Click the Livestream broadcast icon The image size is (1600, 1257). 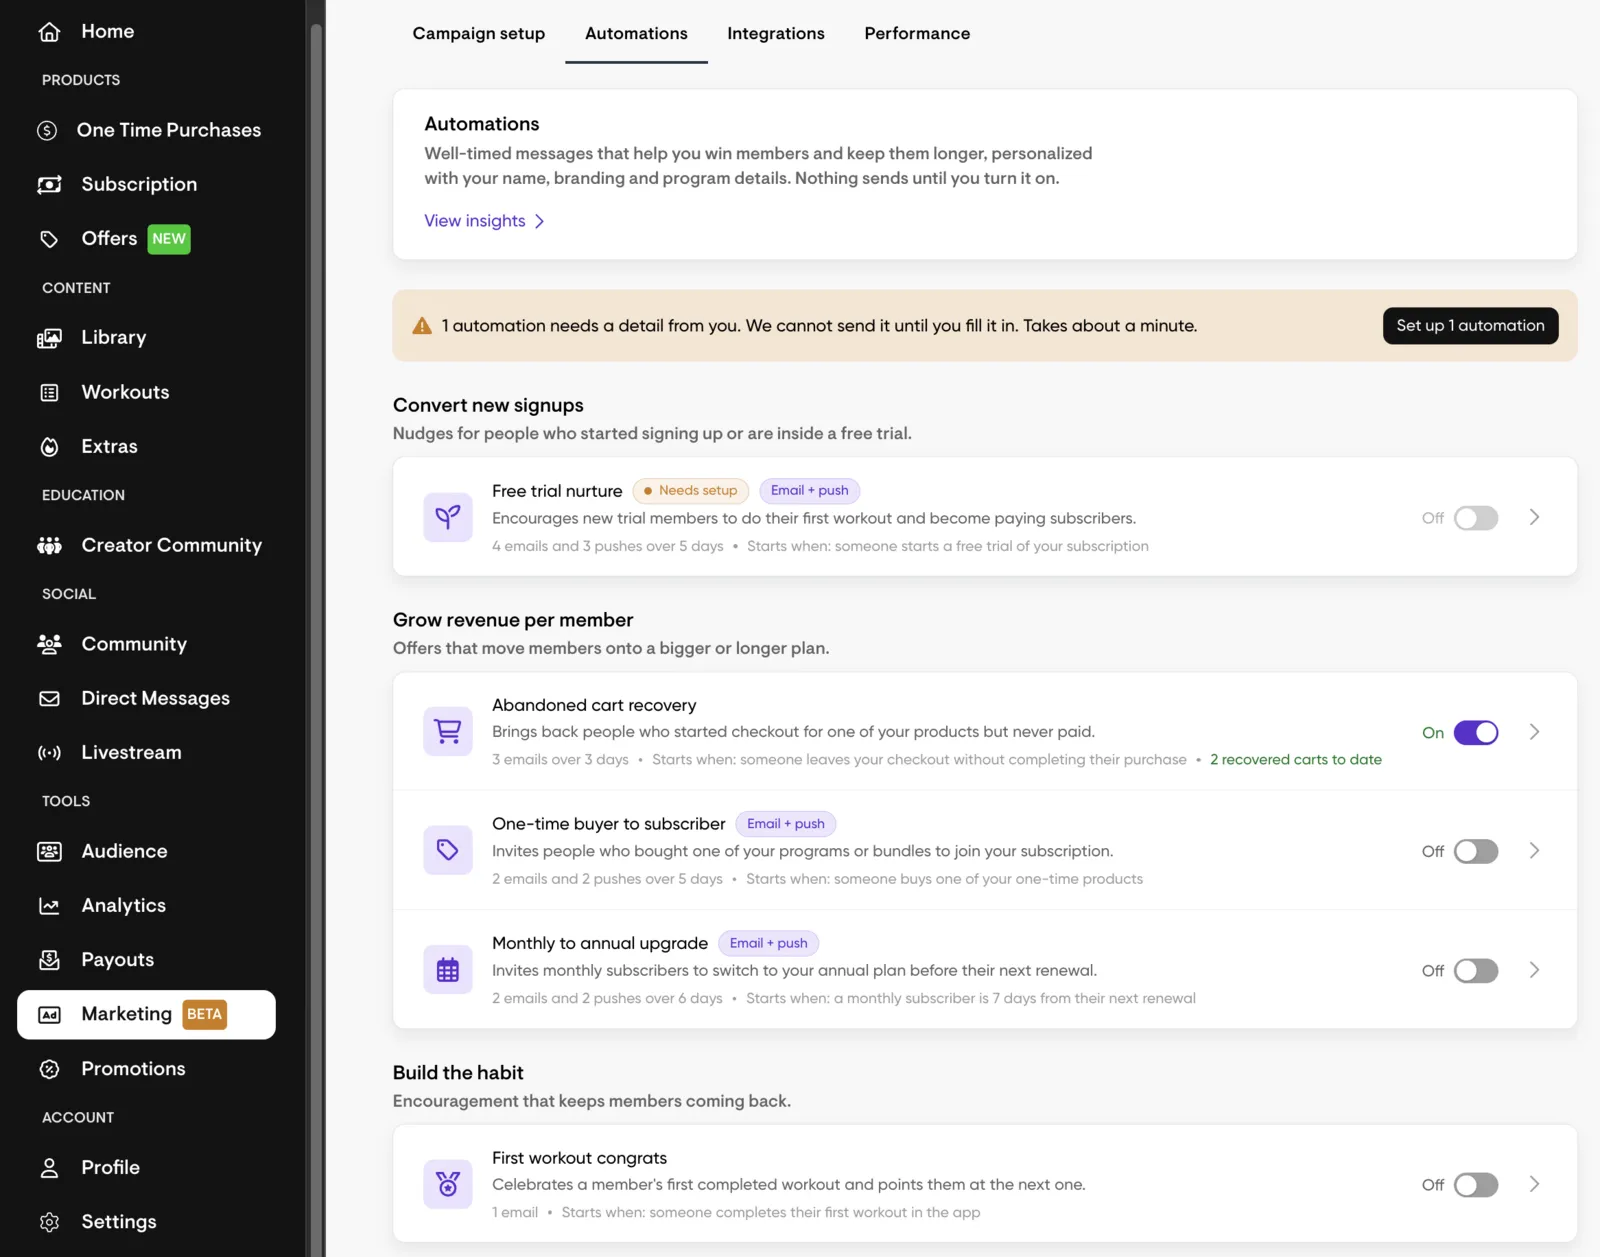(49, 753)
